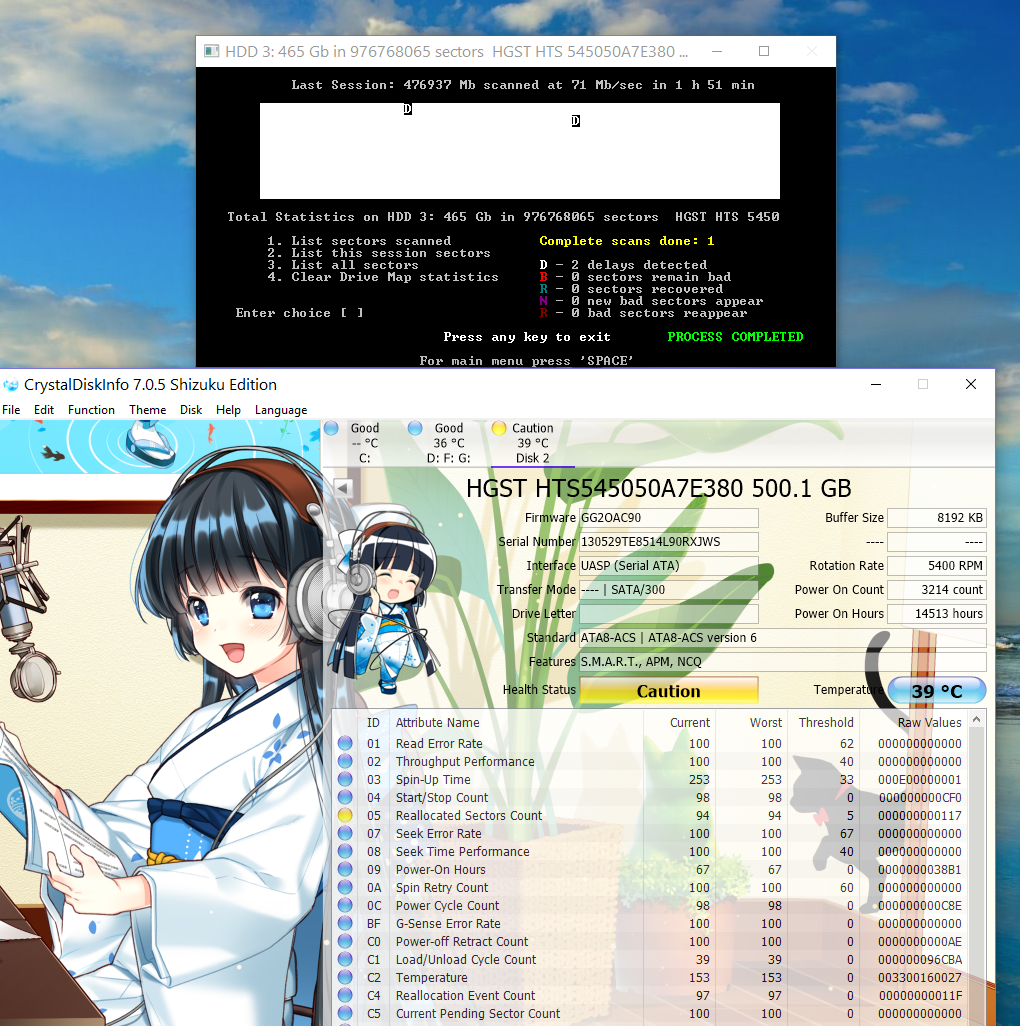Click the Rotation Rate value 5400 RPM
Screen dimensions: 1020x1026
pos(936,565)
